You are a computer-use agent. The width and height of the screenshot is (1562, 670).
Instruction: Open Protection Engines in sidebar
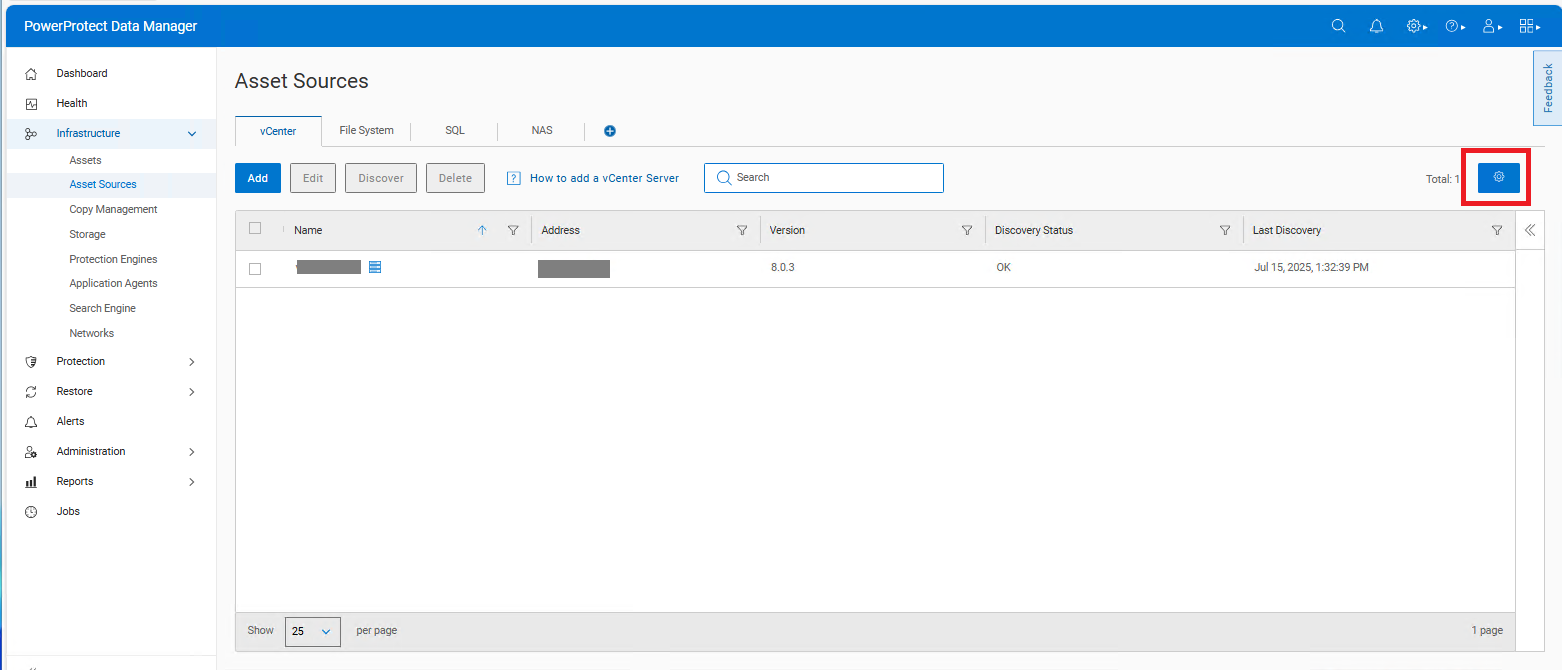(113, 259)
